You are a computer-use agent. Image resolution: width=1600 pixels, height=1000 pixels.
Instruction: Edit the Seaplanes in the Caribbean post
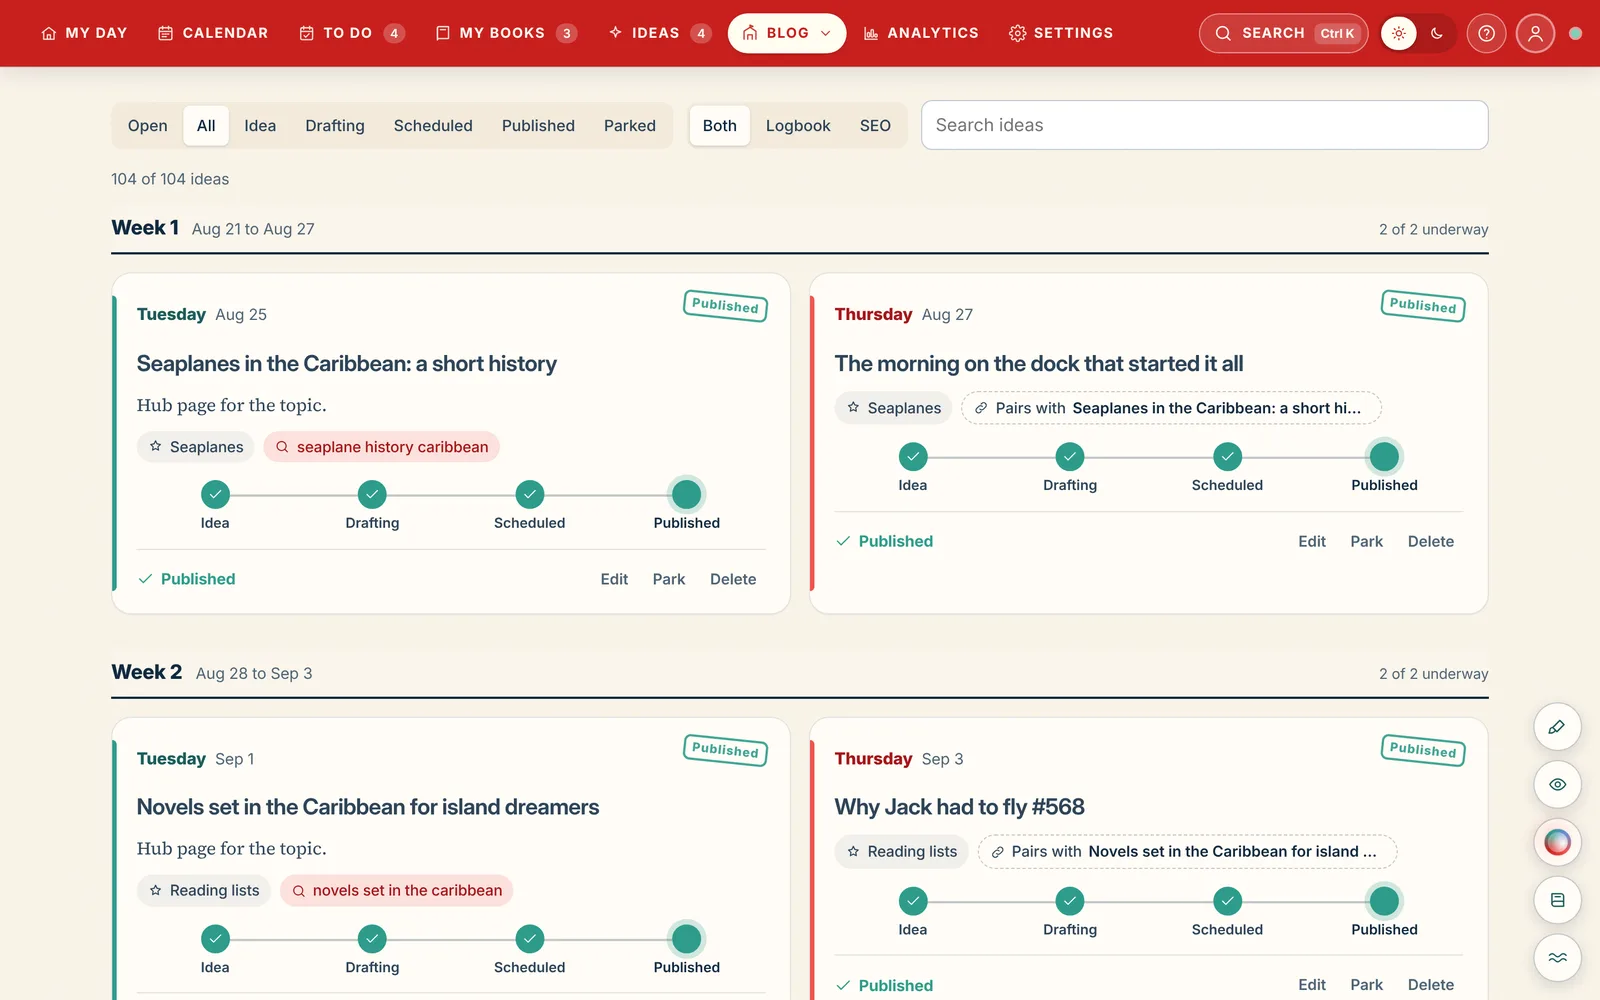point(614,579)
